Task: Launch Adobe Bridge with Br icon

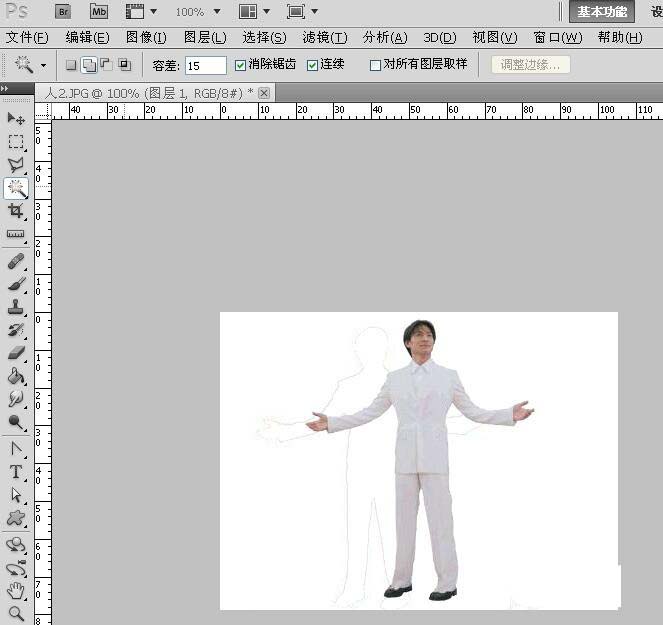Action: [63, 11]
